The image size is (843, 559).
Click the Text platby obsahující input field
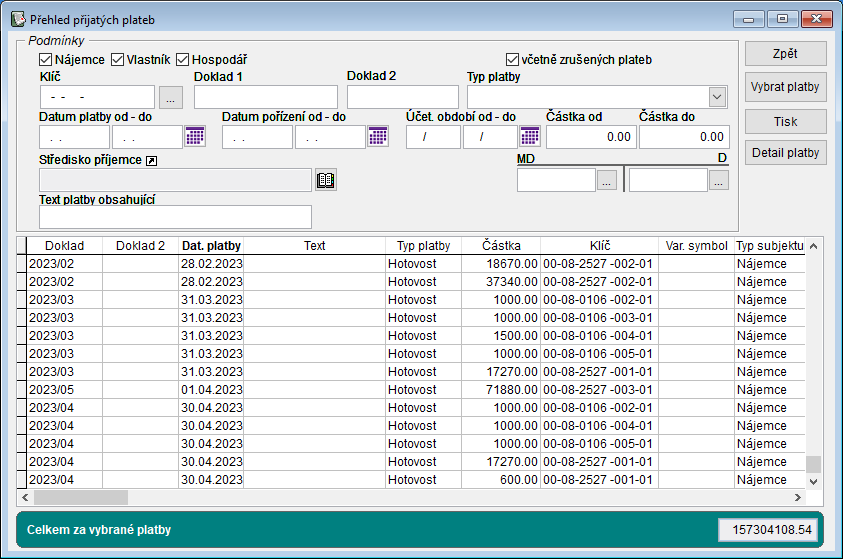tap(175, 217)
